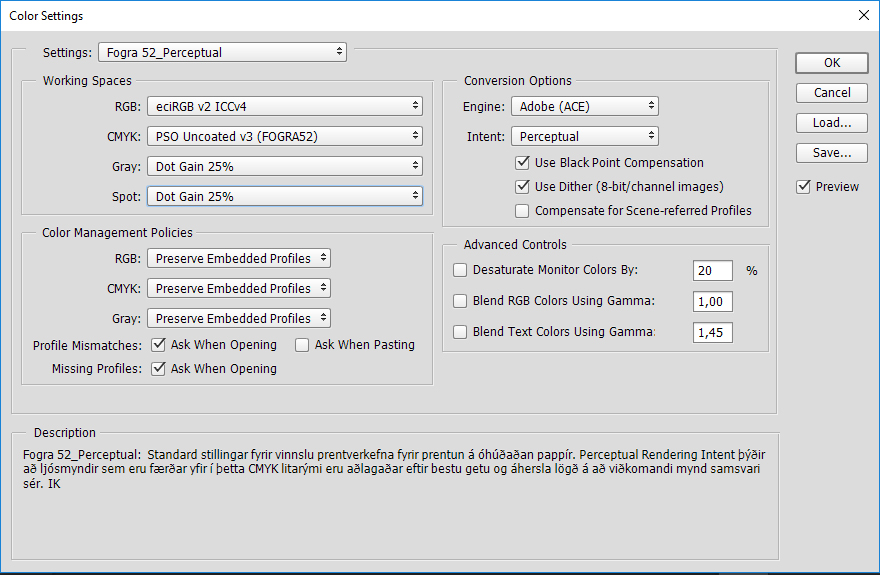This screenshot has height=575, width=880.
Task: Enable Compensate for Scene-referred Profiles
Action: (x=522, y=211)
